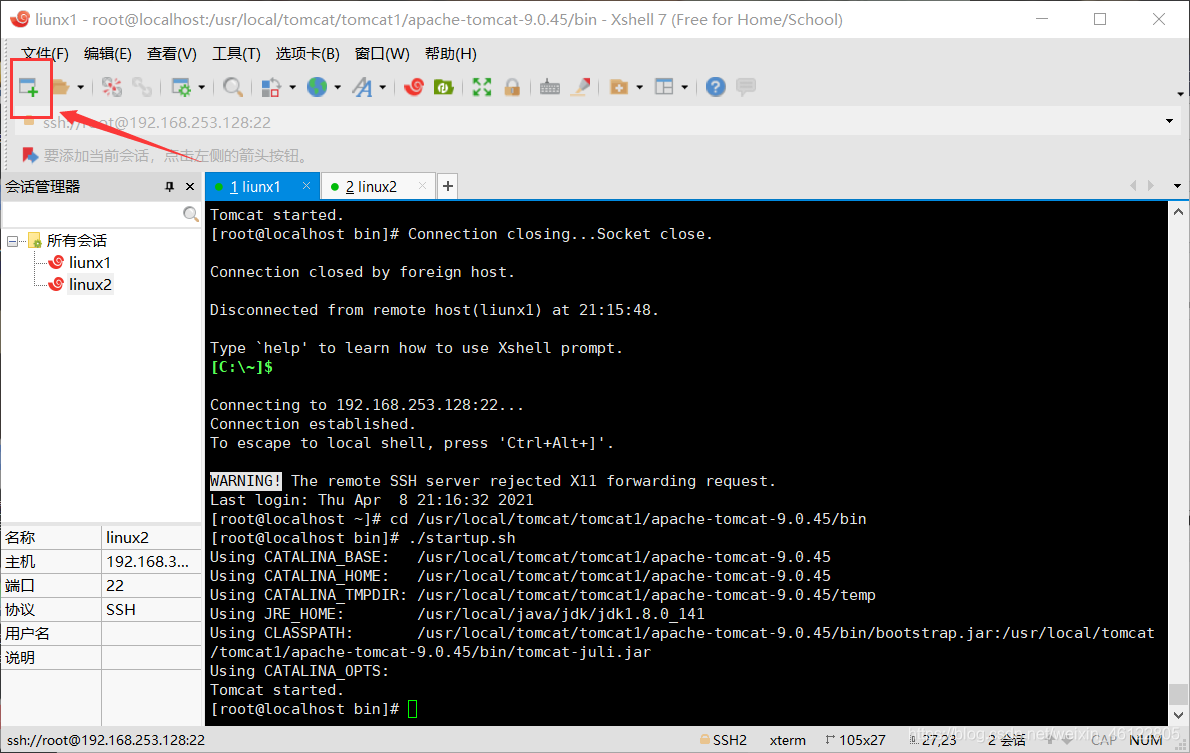This screenshot has width=1190, height=753.
Task: Expand the open-session dropdown arrow
Action: pos(80,87)
